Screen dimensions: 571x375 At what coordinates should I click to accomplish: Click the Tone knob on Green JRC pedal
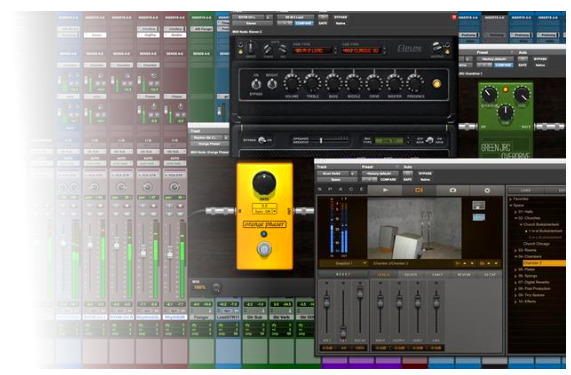505,112
